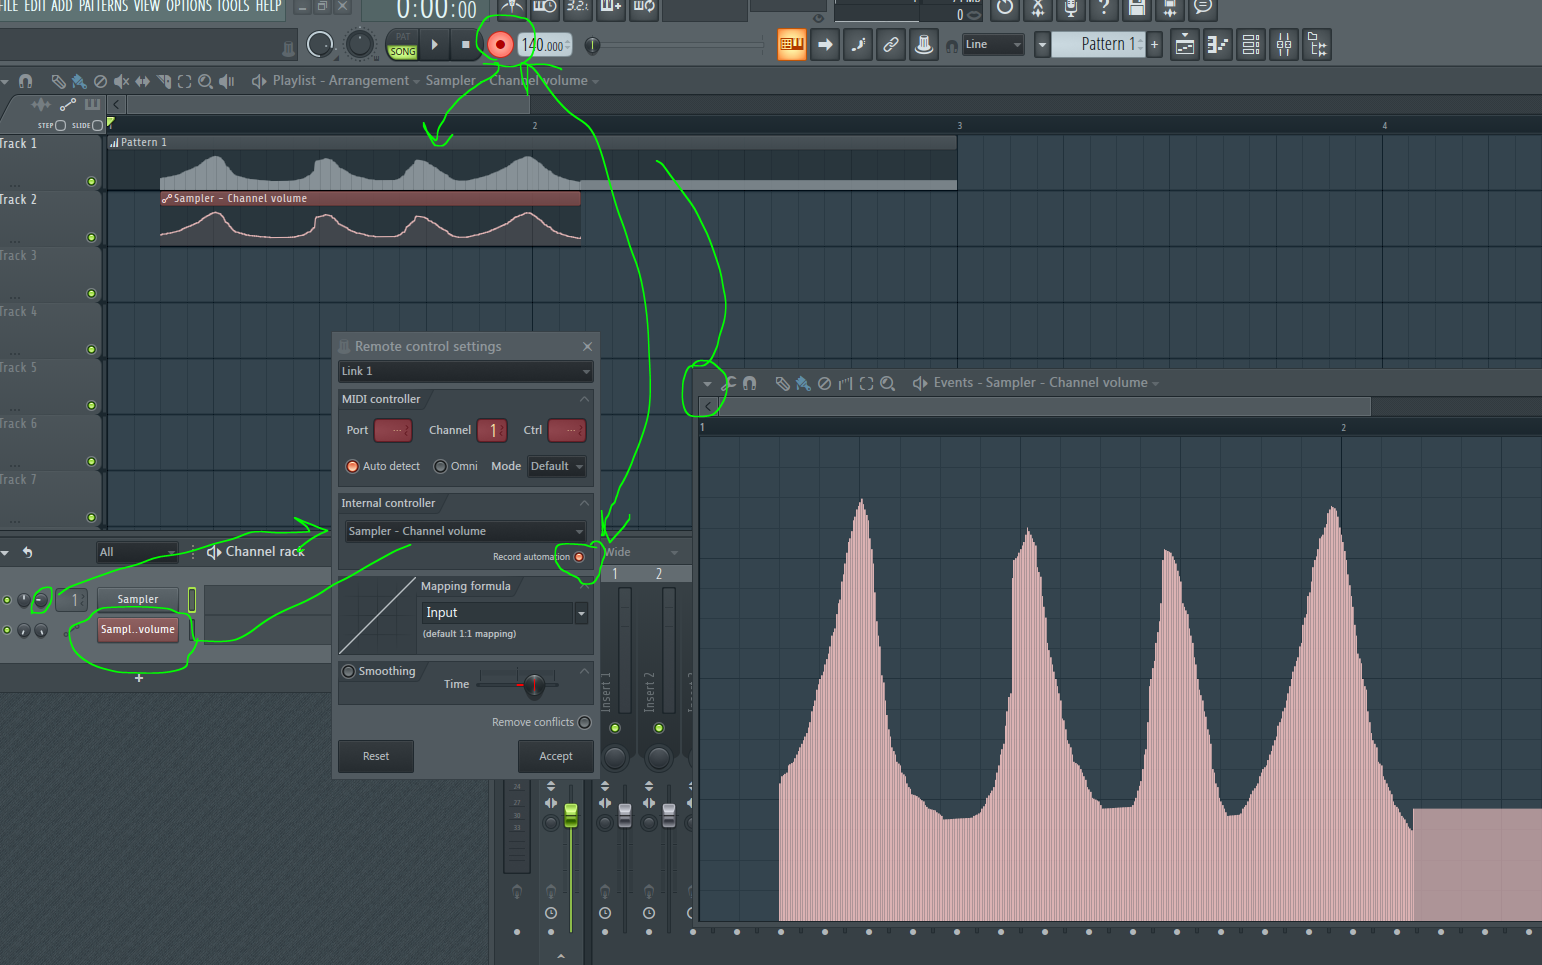
Task: Add a channel with the plus below channels
Action: pyautogui.click(x=139, y=678)
